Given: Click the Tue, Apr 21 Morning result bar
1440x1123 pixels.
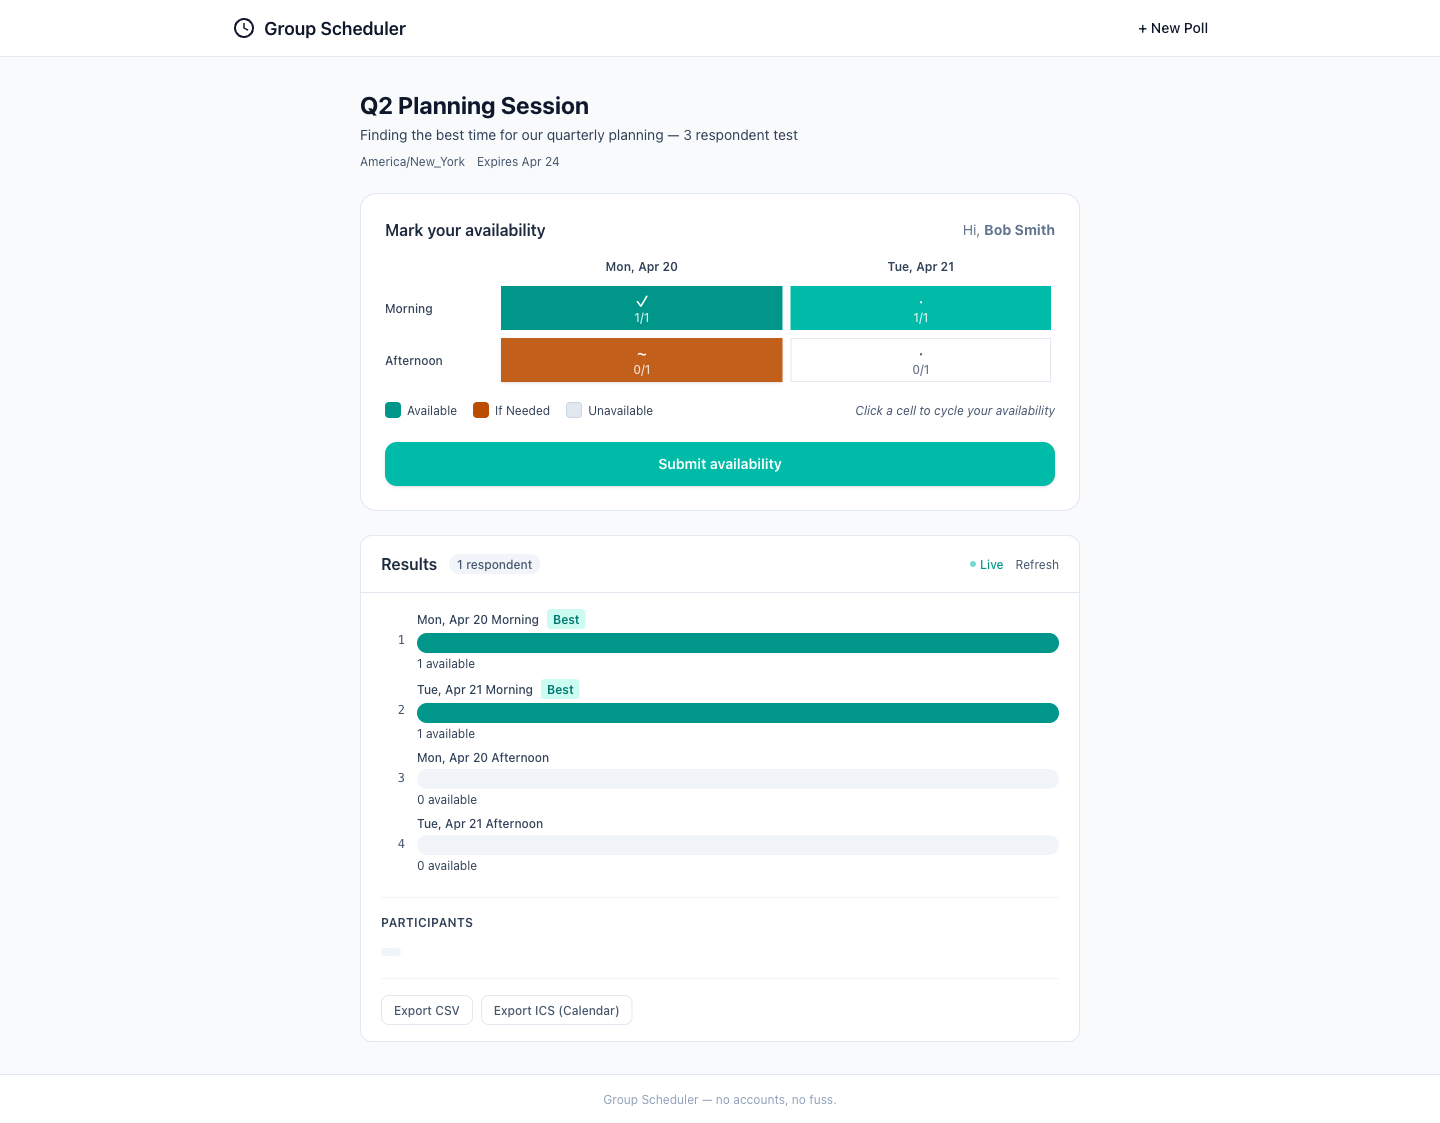Looking at the screenshot, I should click(737, 713).
